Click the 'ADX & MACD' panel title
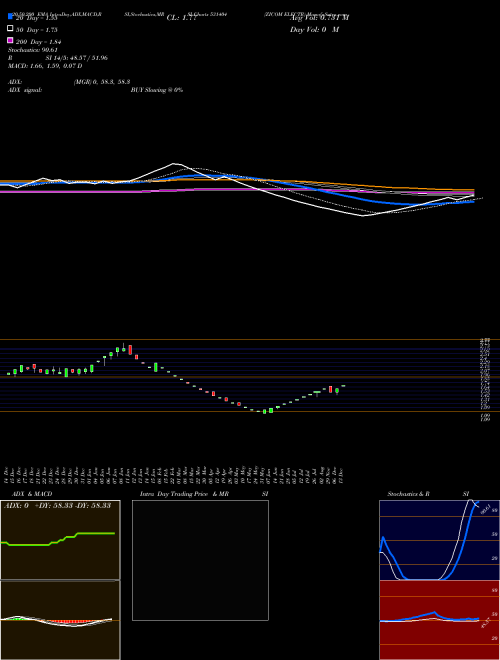This screenshot has height=660, width=500. (x=32, y=494)
